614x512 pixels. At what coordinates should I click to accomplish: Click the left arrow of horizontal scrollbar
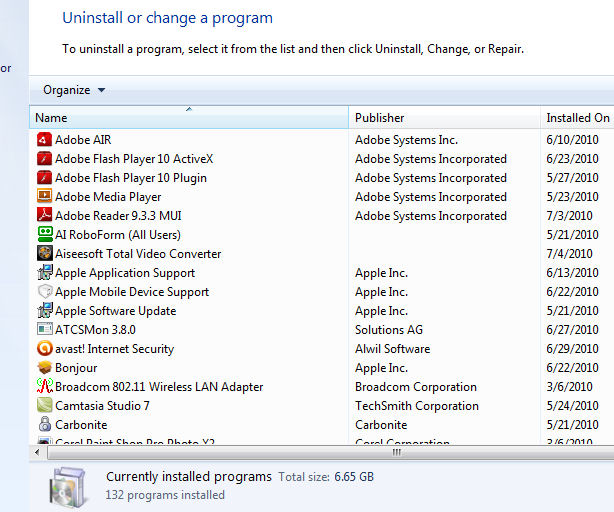[37, 453]
